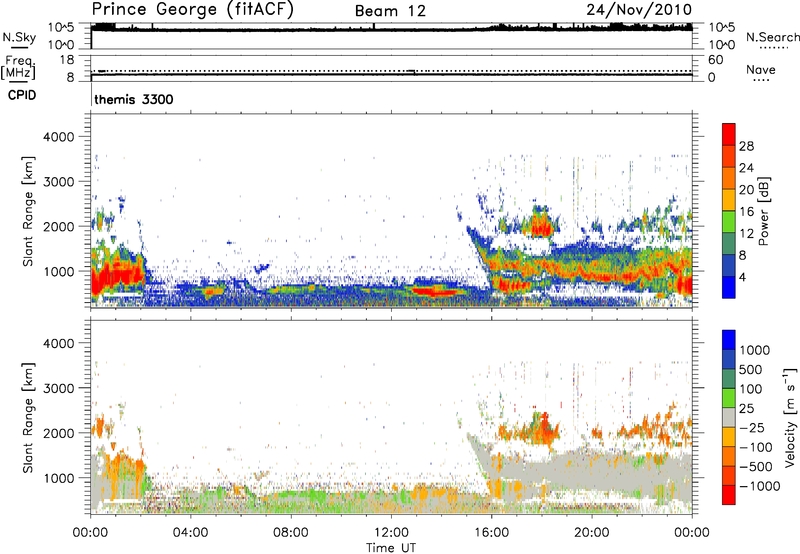Click the "60" Nave axis tick label

tap(716, 60)
